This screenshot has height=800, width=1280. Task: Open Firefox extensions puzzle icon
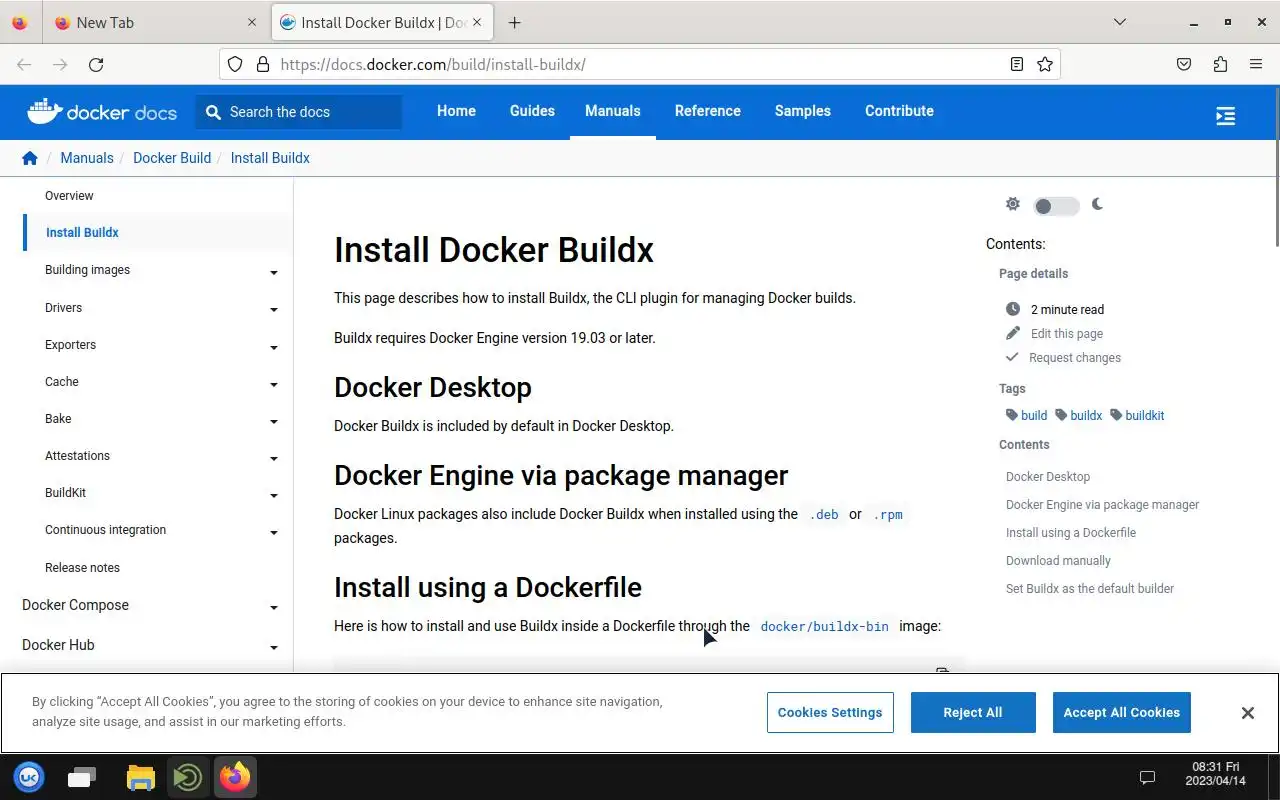[1220, 64]
